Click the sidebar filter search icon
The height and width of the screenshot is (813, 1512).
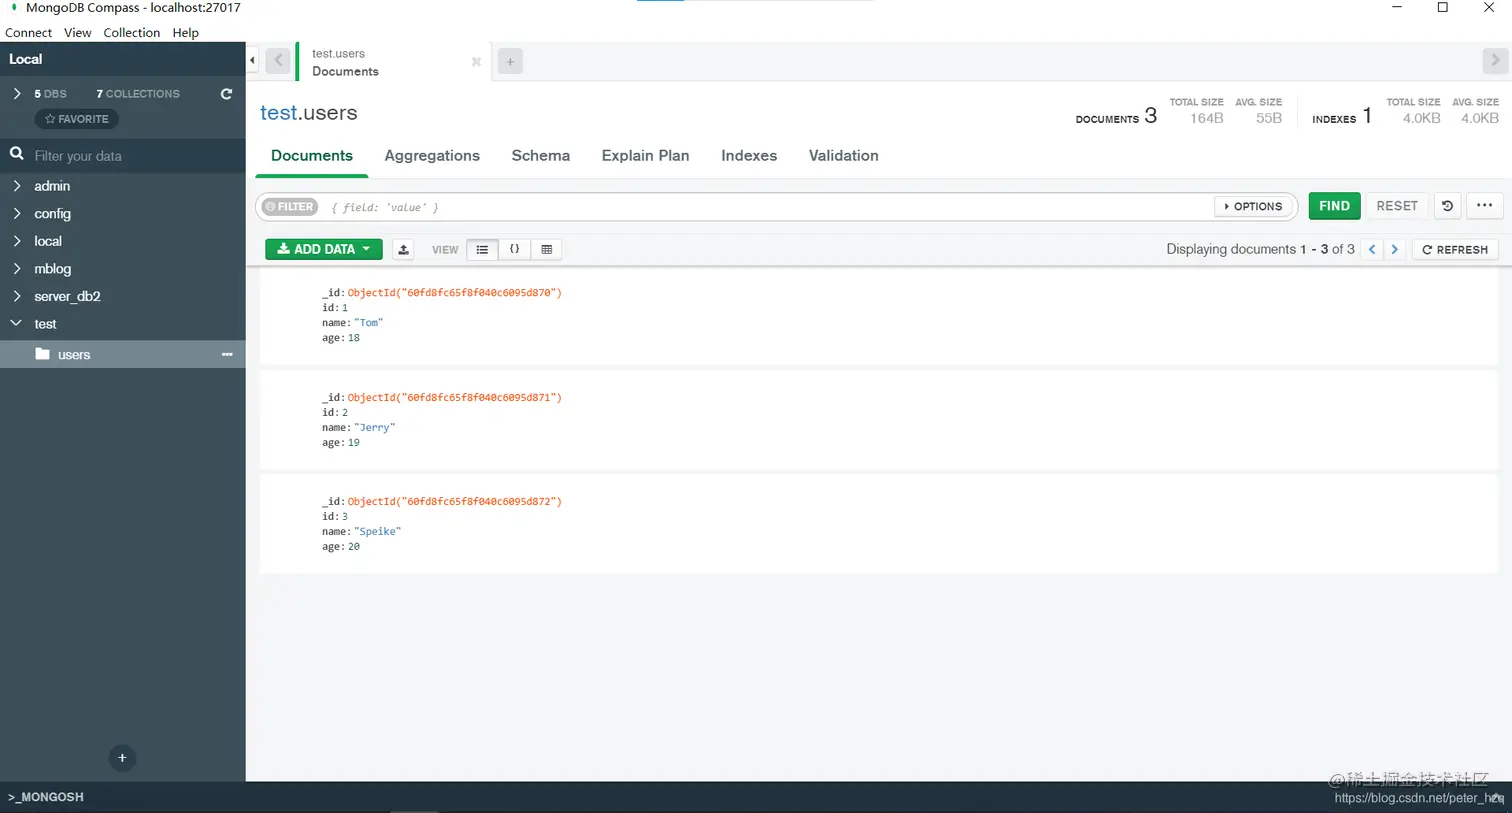point(17,154)
